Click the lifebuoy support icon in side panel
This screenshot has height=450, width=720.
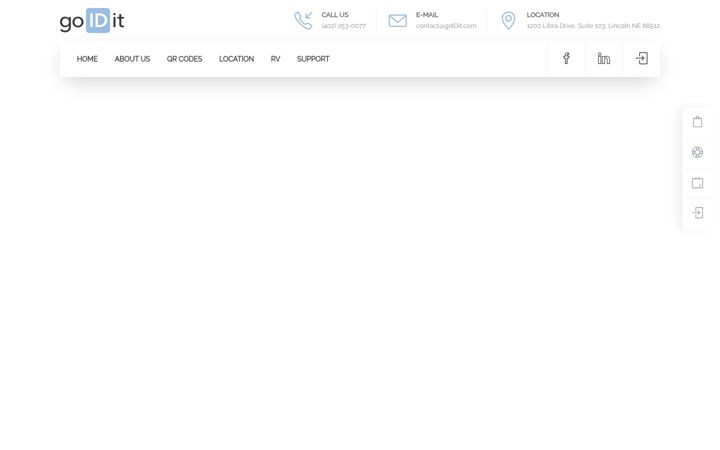[698, 152]
